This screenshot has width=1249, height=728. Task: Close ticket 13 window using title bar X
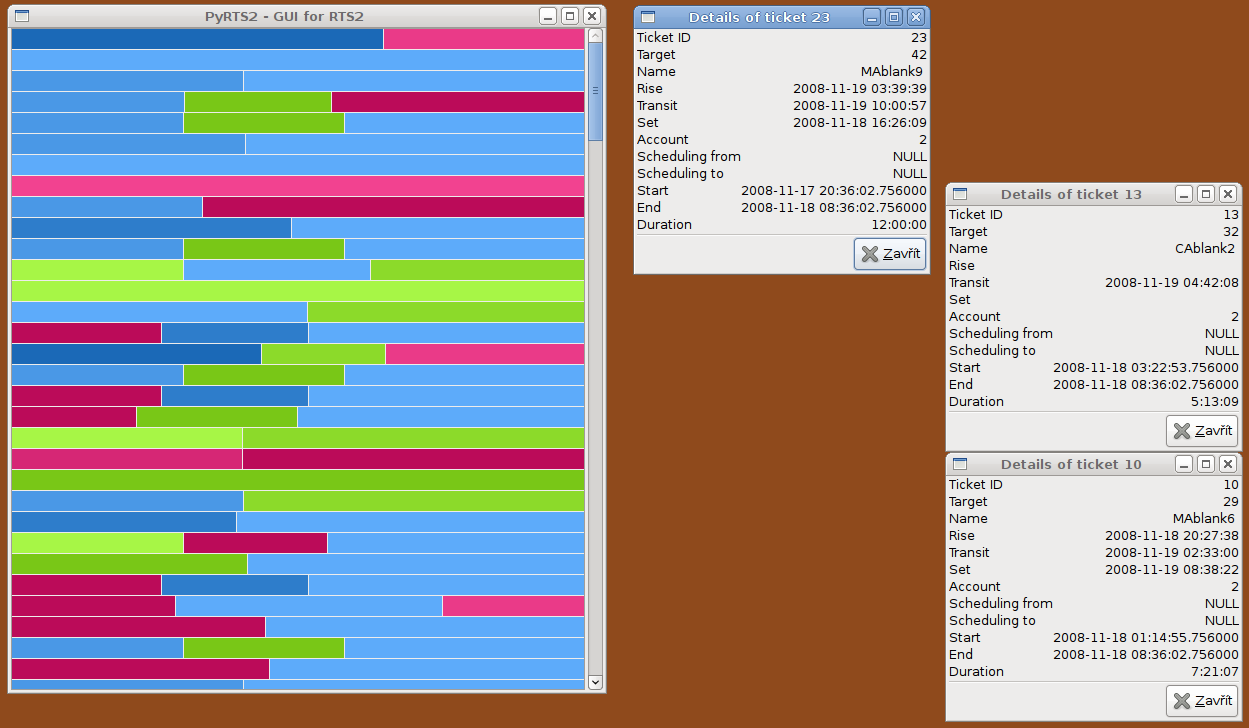coord(1227,194)
